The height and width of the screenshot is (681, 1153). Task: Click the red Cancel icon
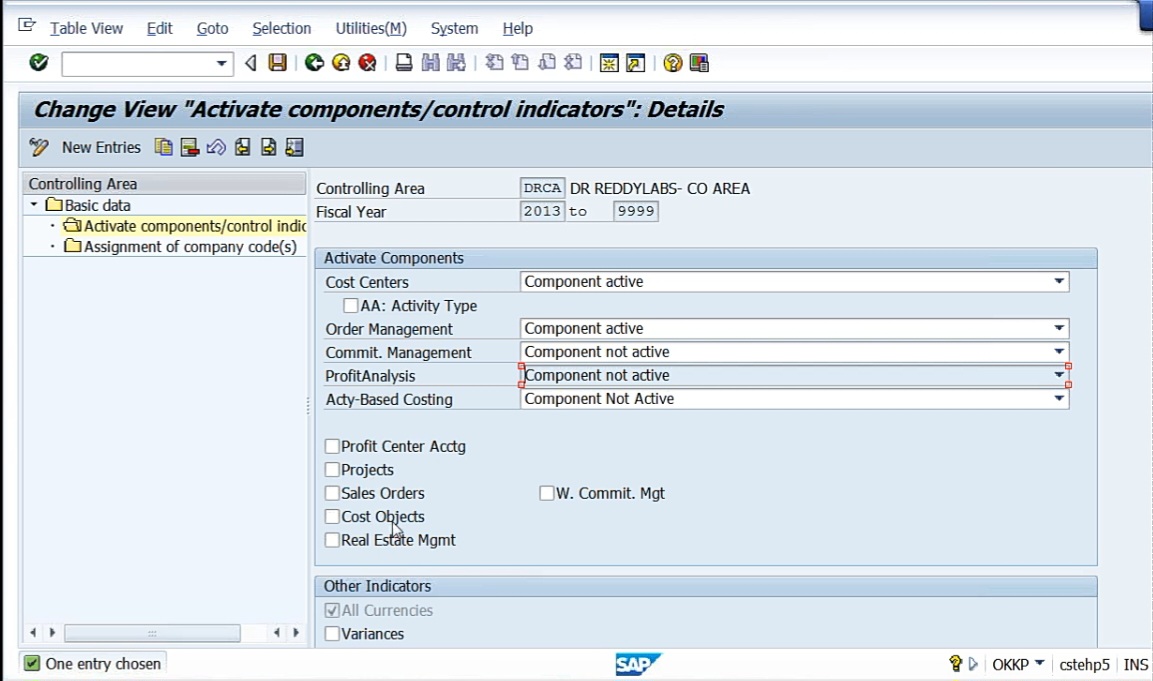(x=368, y=63)
